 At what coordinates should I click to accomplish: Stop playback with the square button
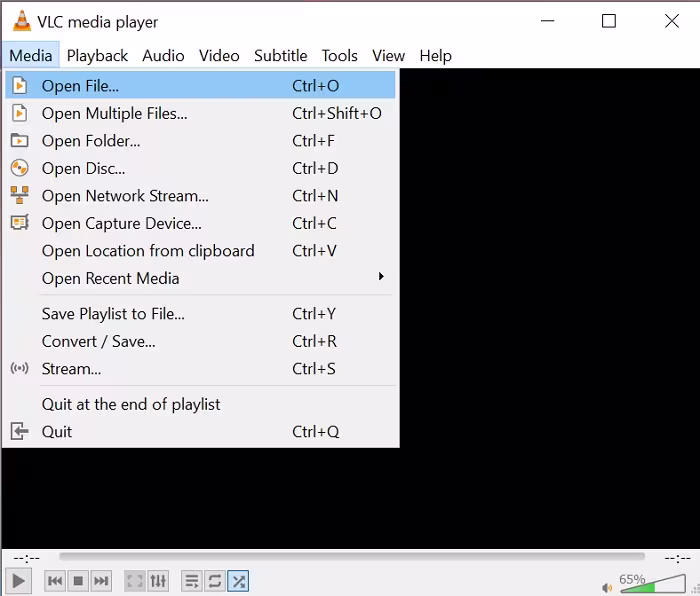tap(78, 581)
